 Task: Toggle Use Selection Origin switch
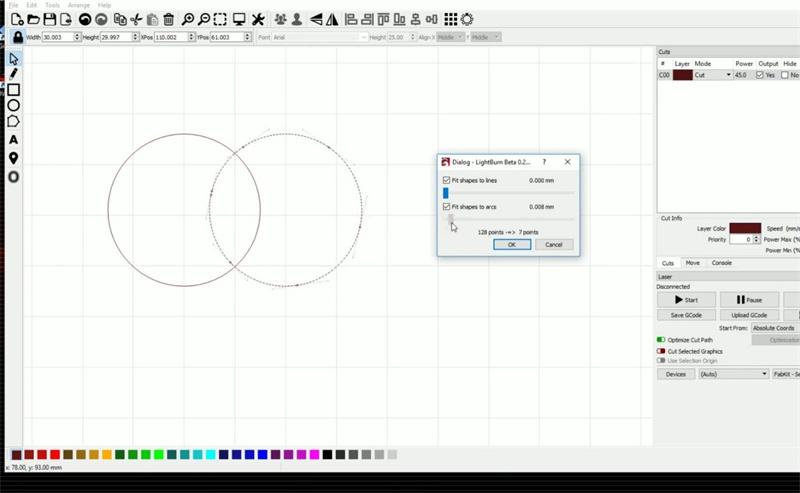point(661,360)
